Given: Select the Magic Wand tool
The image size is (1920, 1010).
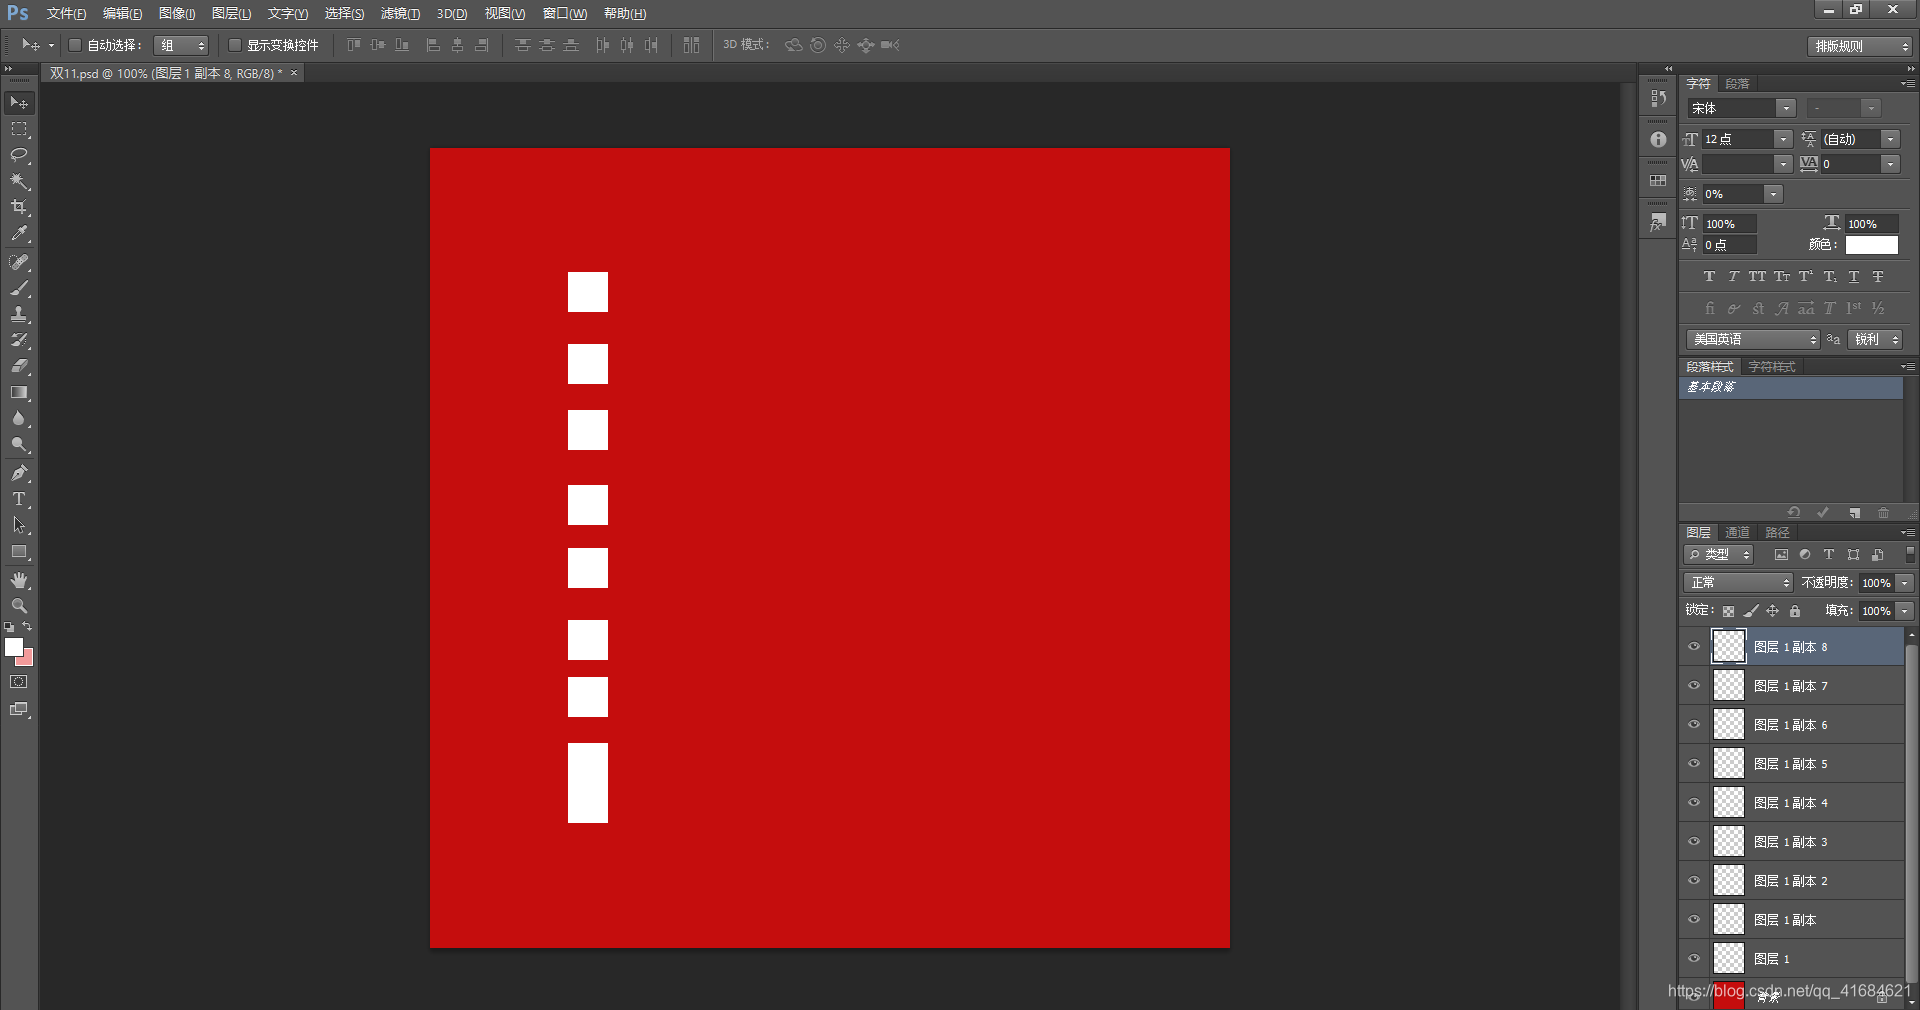Looking at the screenshot, I should 19,182.
